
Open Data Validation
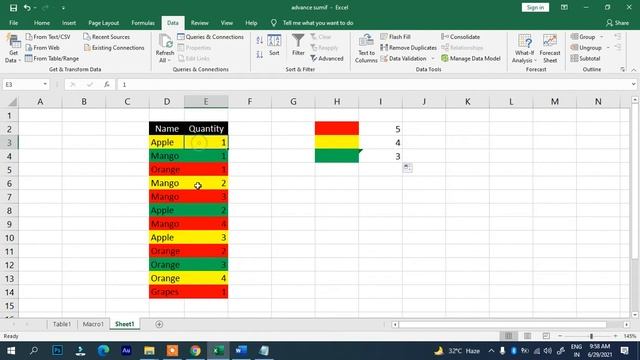click(x=404, y=58)
